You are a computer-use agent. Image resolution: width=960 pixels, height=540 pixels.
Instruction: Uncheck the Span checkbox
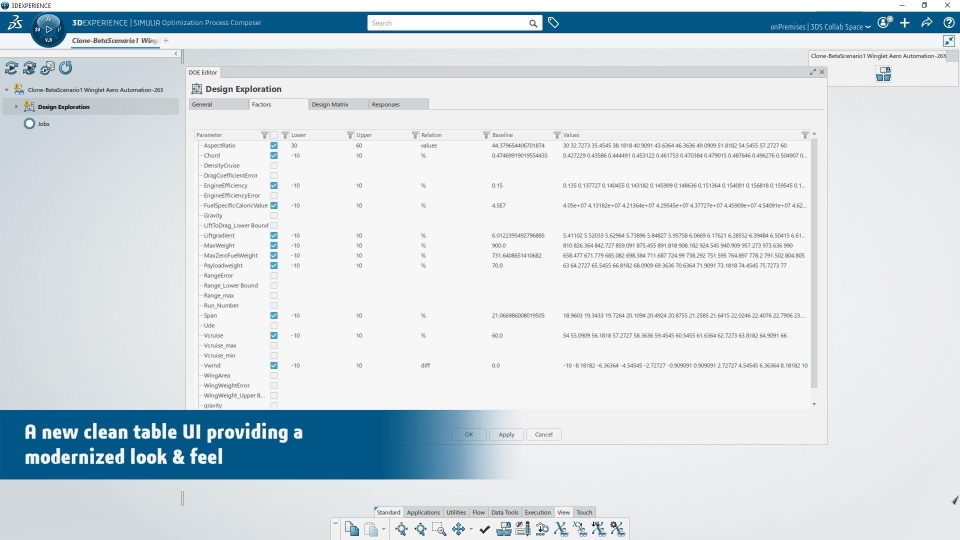274,315
